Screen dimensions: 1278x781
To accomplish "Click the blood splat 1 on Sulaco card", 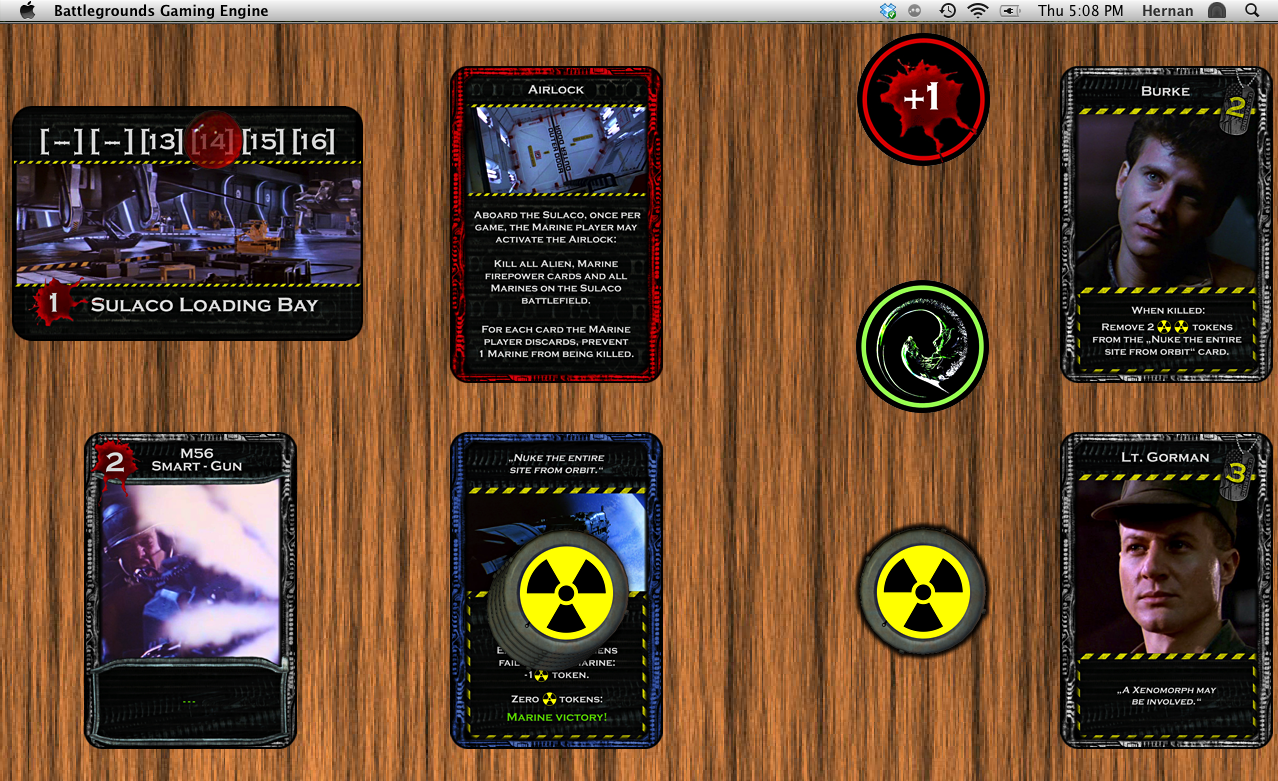I will [x=53, y=303].
